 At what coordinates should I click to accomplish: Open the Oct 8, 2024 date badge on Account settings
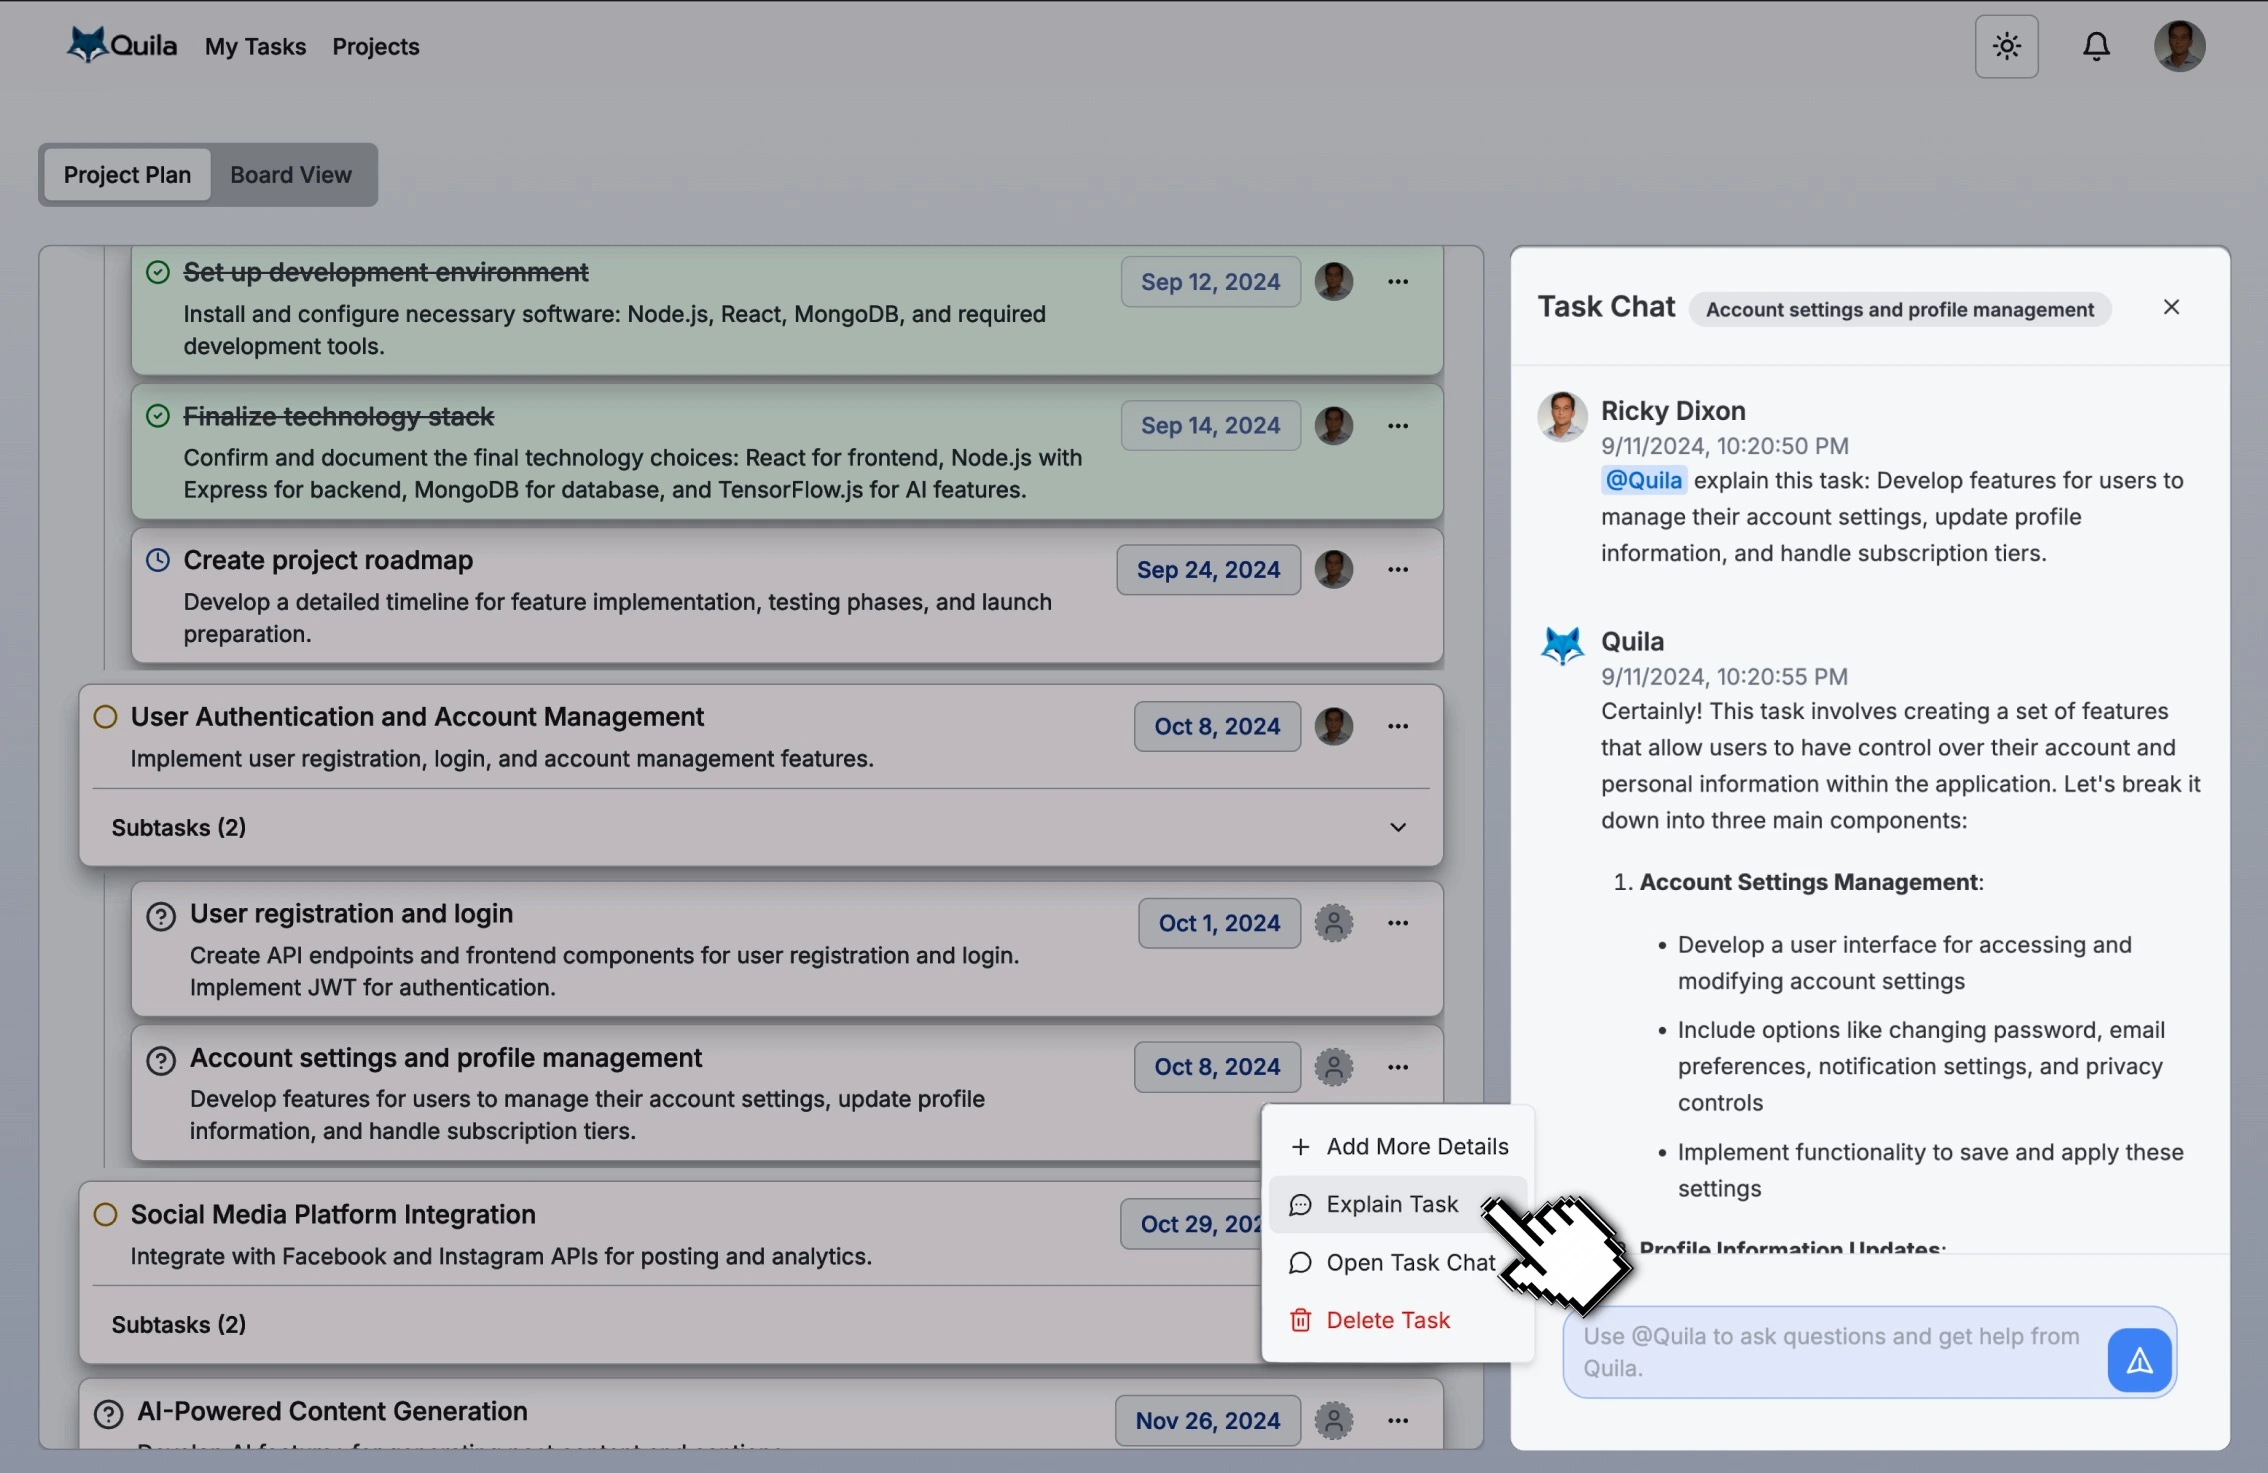(1216, 1066)
